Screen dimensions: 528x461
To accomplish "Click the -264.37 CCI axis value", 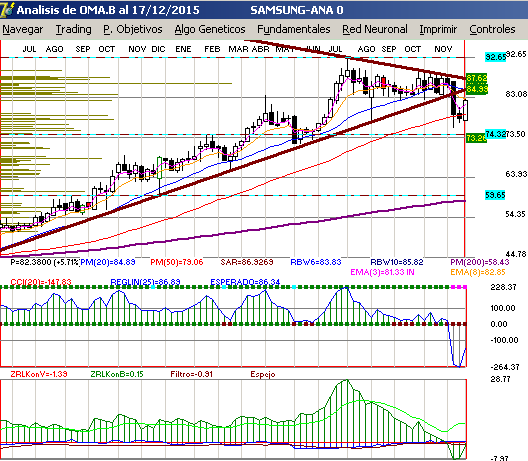I will pos(505,367).
